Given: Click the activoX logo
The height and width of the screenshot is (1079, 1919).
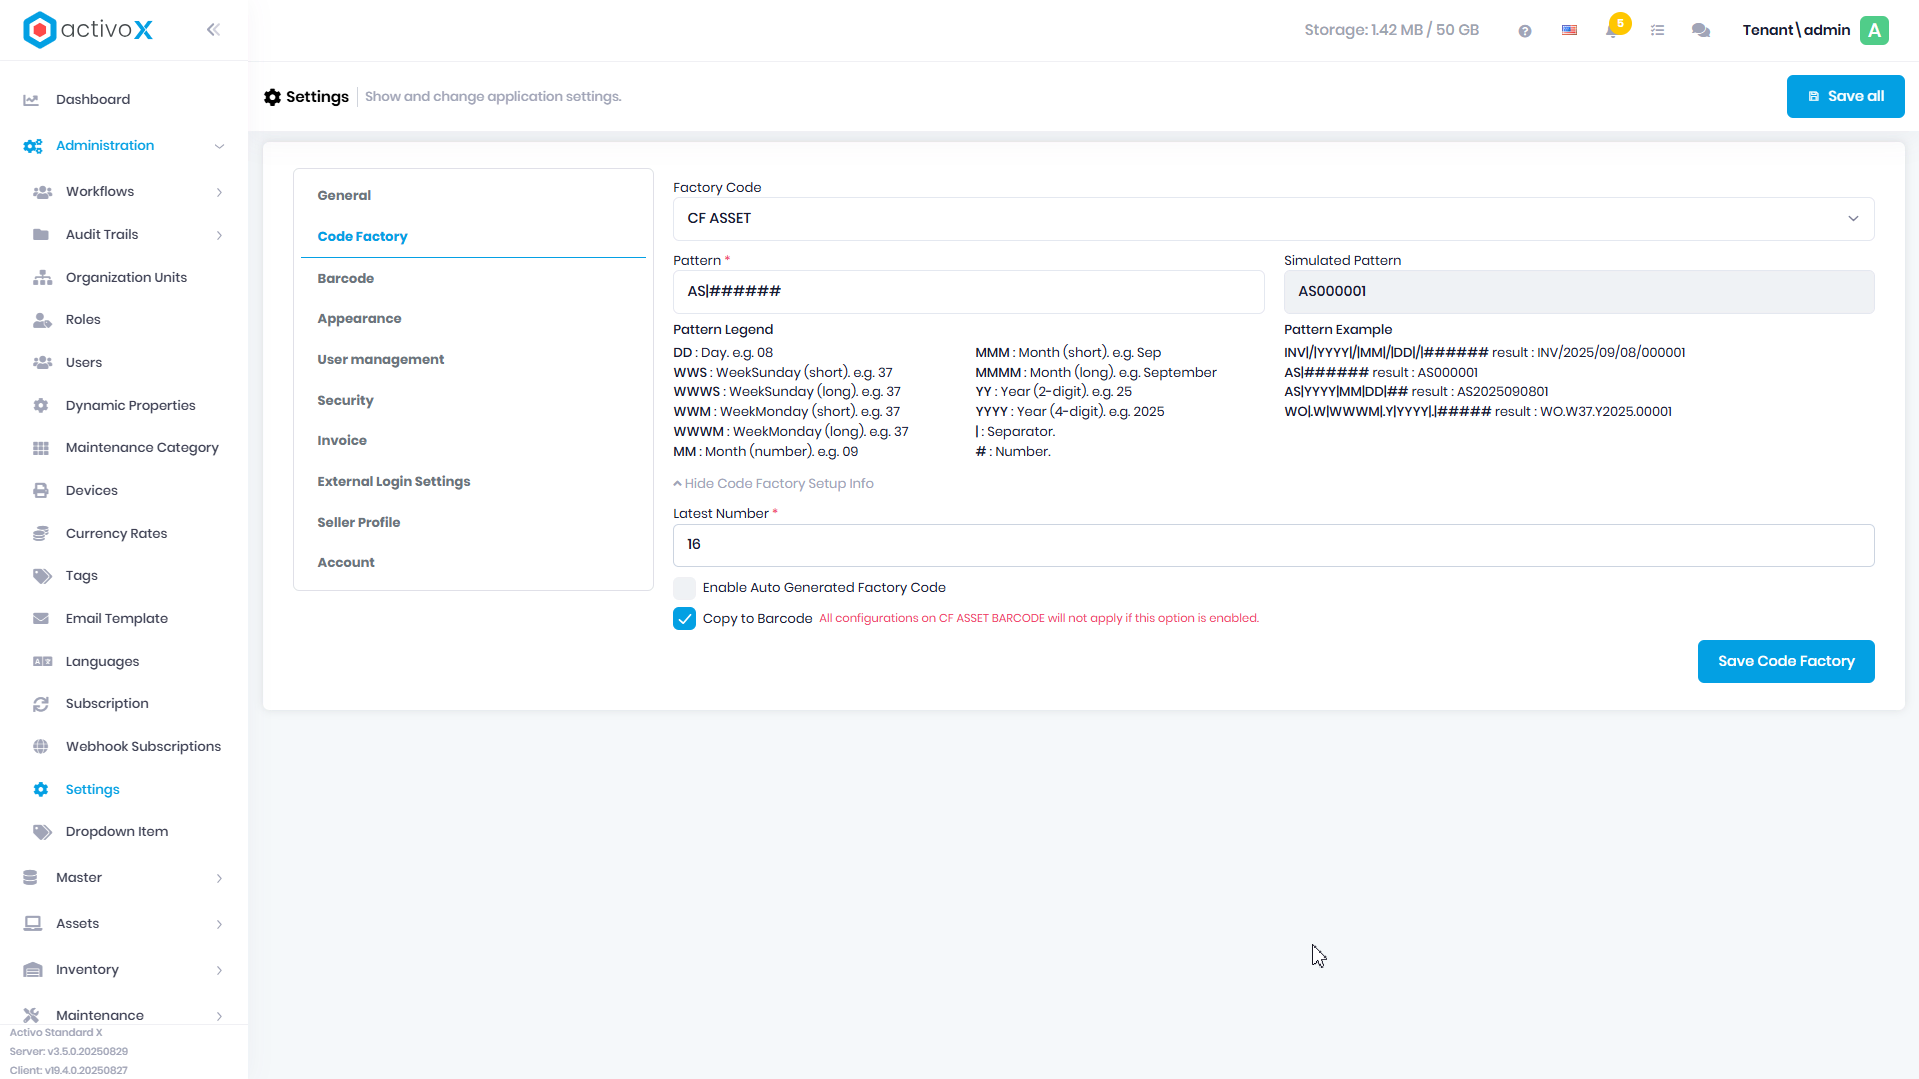Looking at the screenshot, I should (x=88, y=30).
